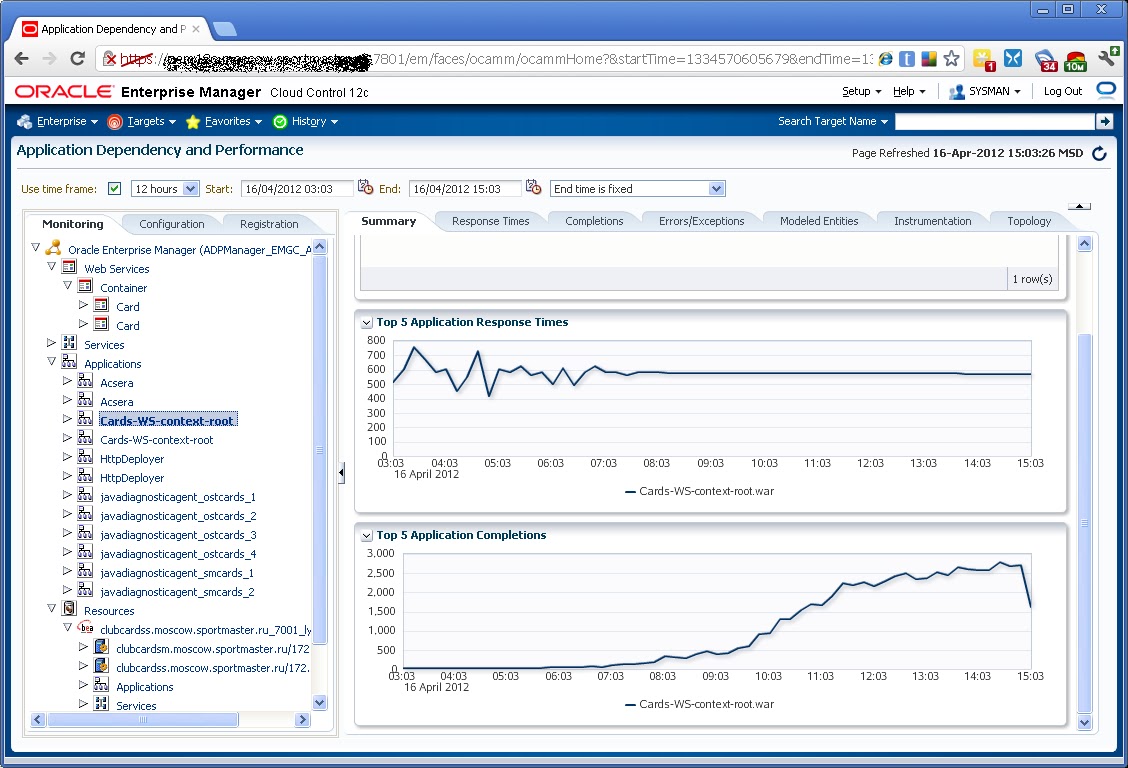Switch to the Configuration tab
This screenshot has width=1128, height=768.
click(171, 224)
